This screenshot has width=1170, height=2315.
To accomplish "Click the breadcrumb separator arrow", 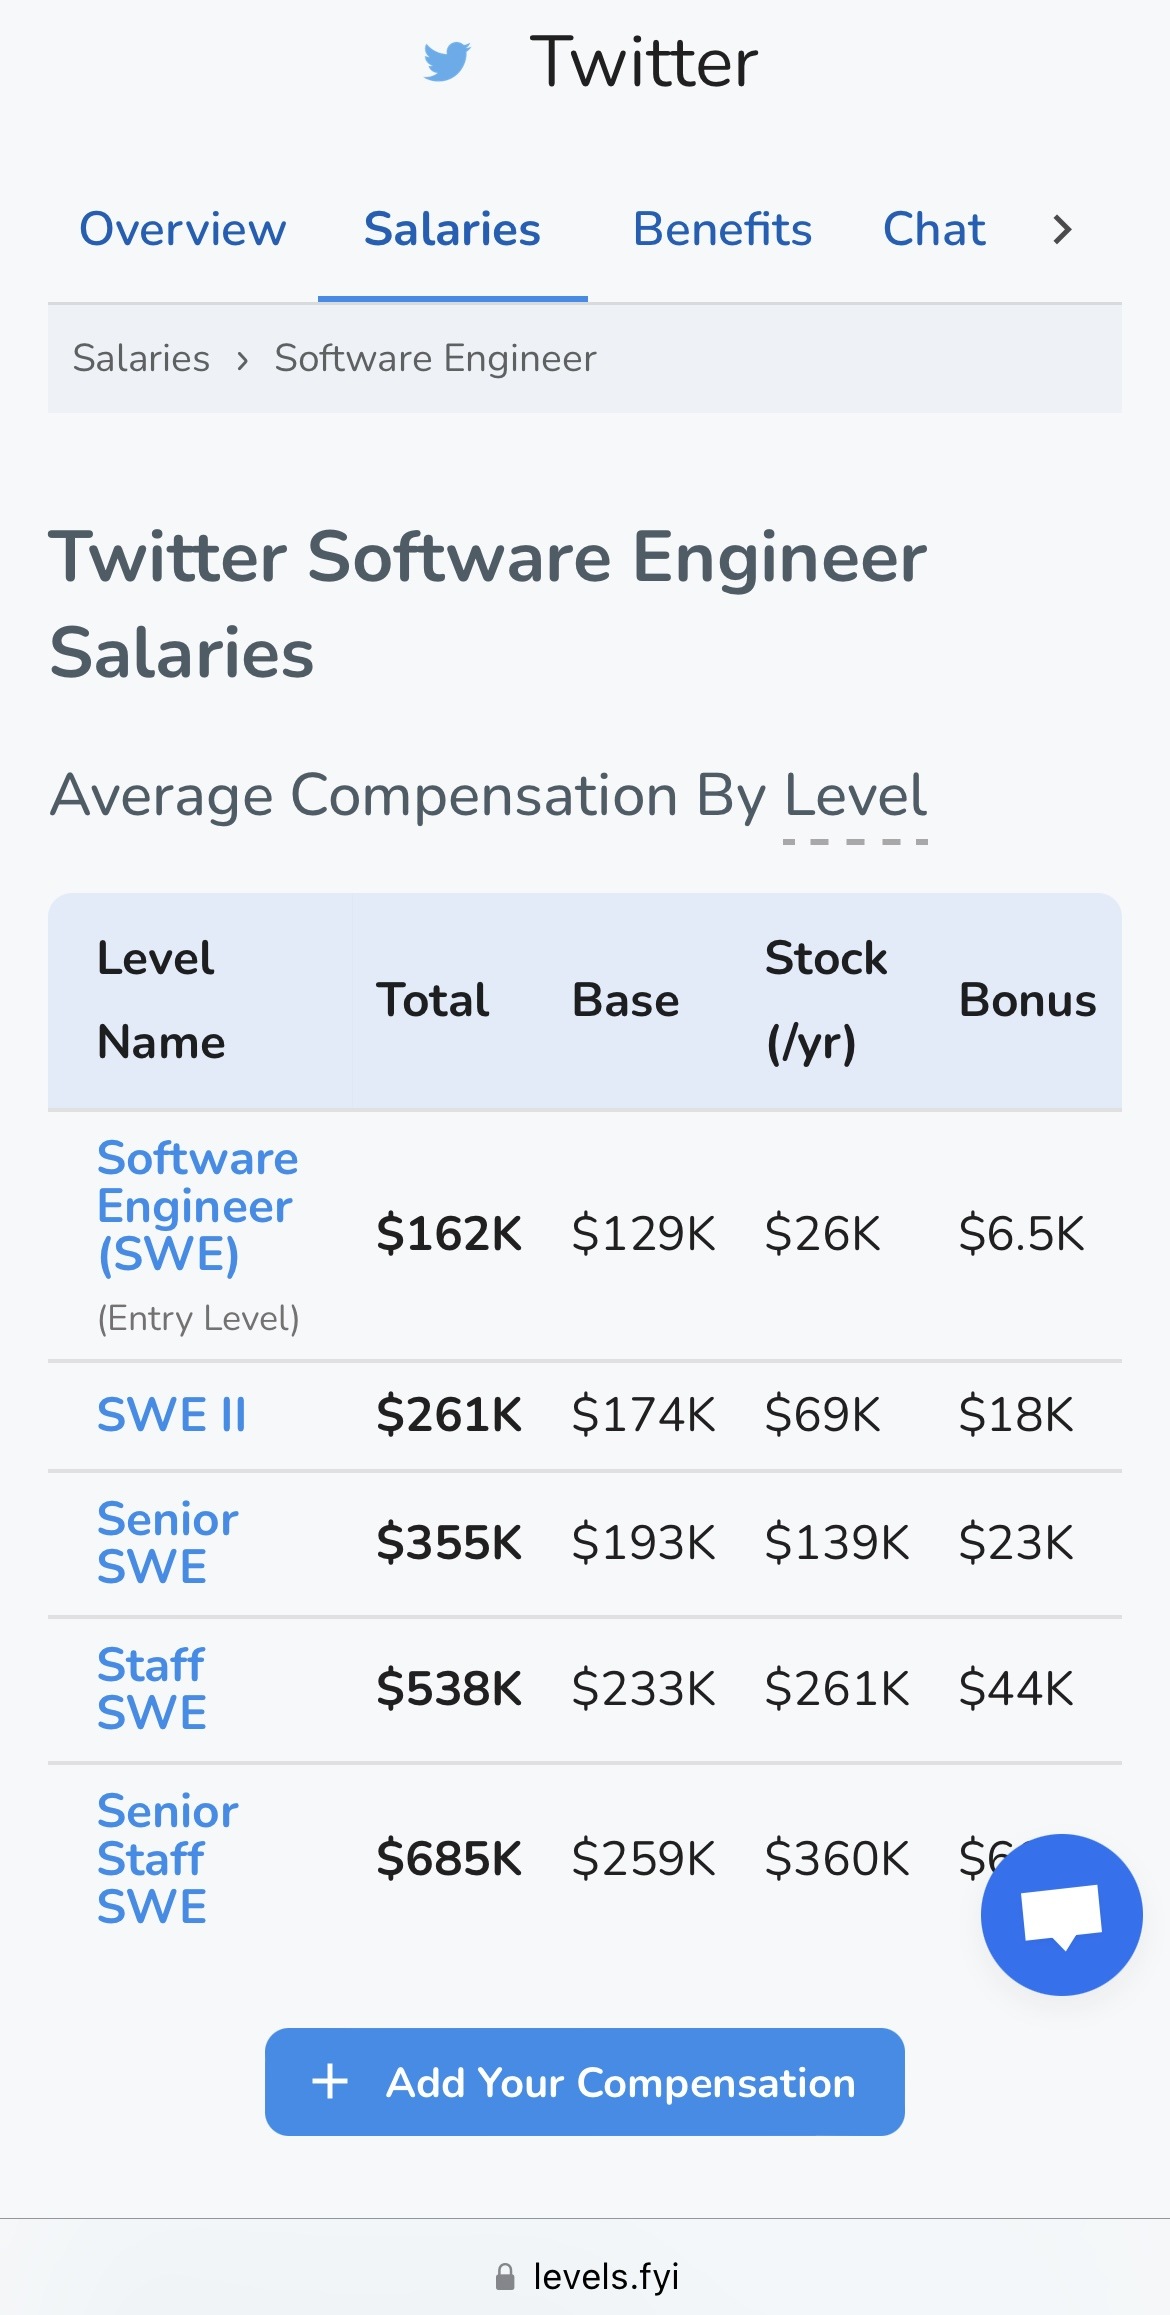I will [242, 360].
